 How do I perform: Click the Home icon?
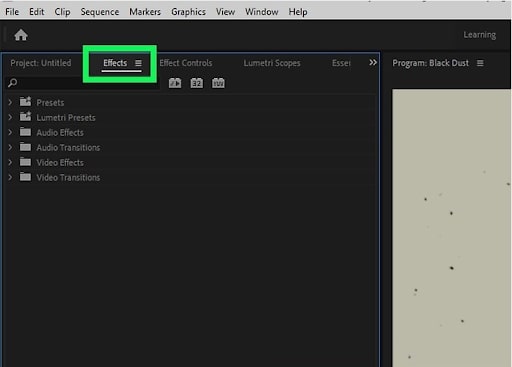coord(21,35)
